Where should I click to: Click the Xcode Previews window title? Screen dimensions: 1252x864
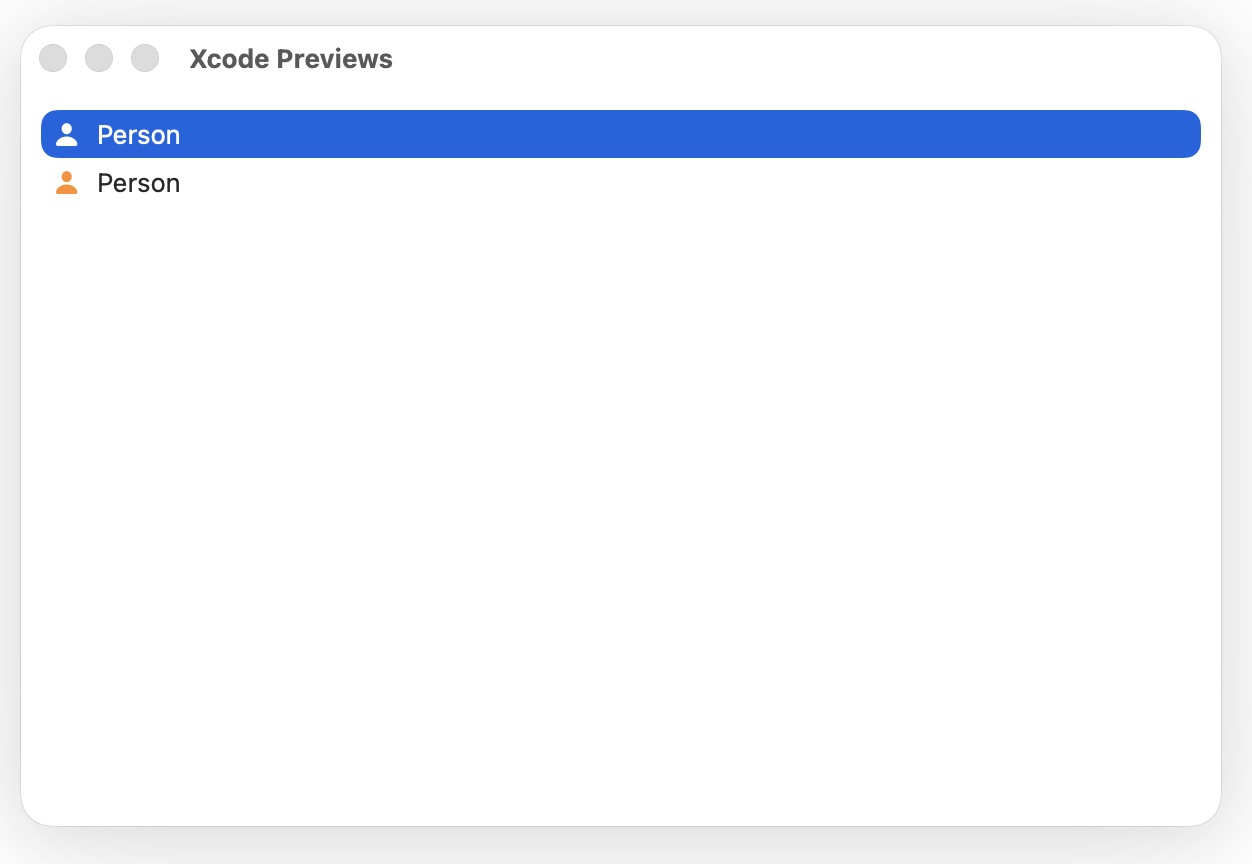click(291, 59)
